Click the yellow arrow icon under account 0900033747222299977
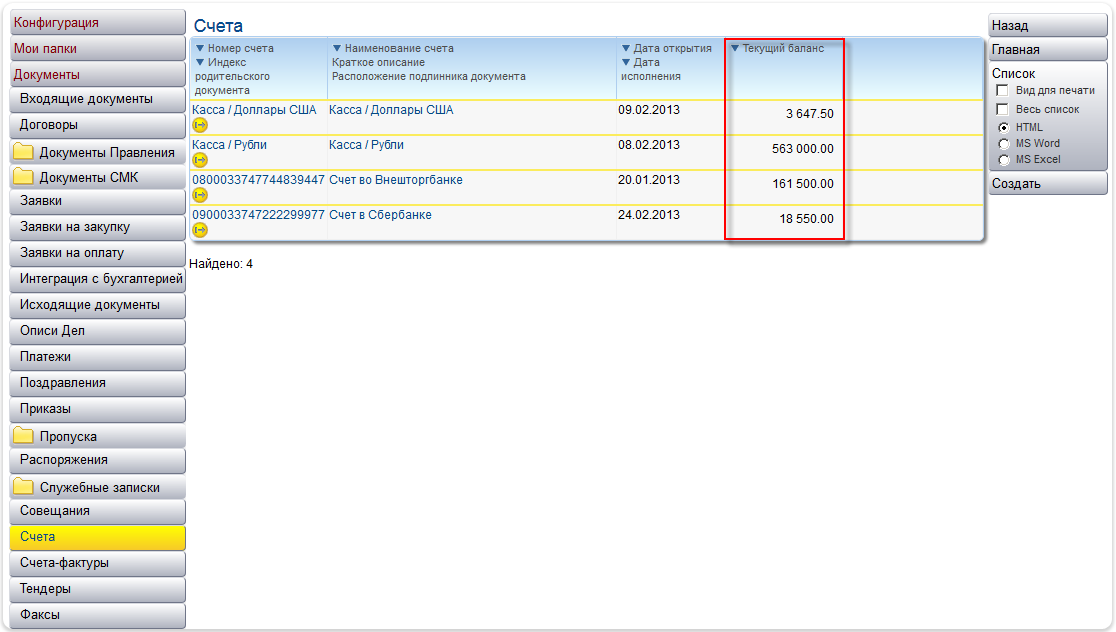Image resolution: width=1116 pixels, height=632 pixels. click(200, 230)
